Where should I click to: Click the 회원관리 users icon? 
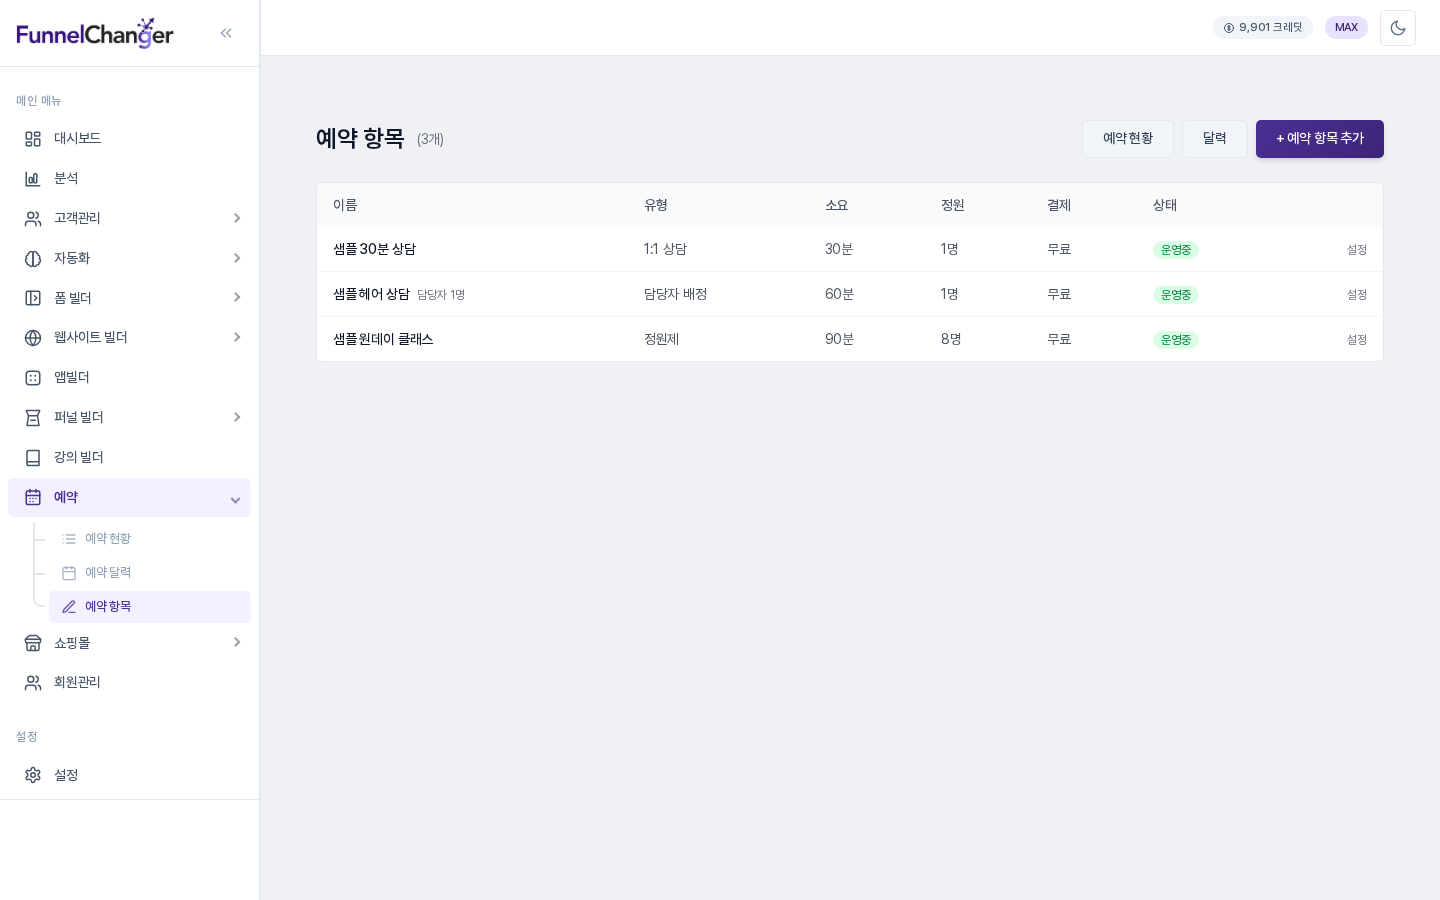[x=33, y=683]
